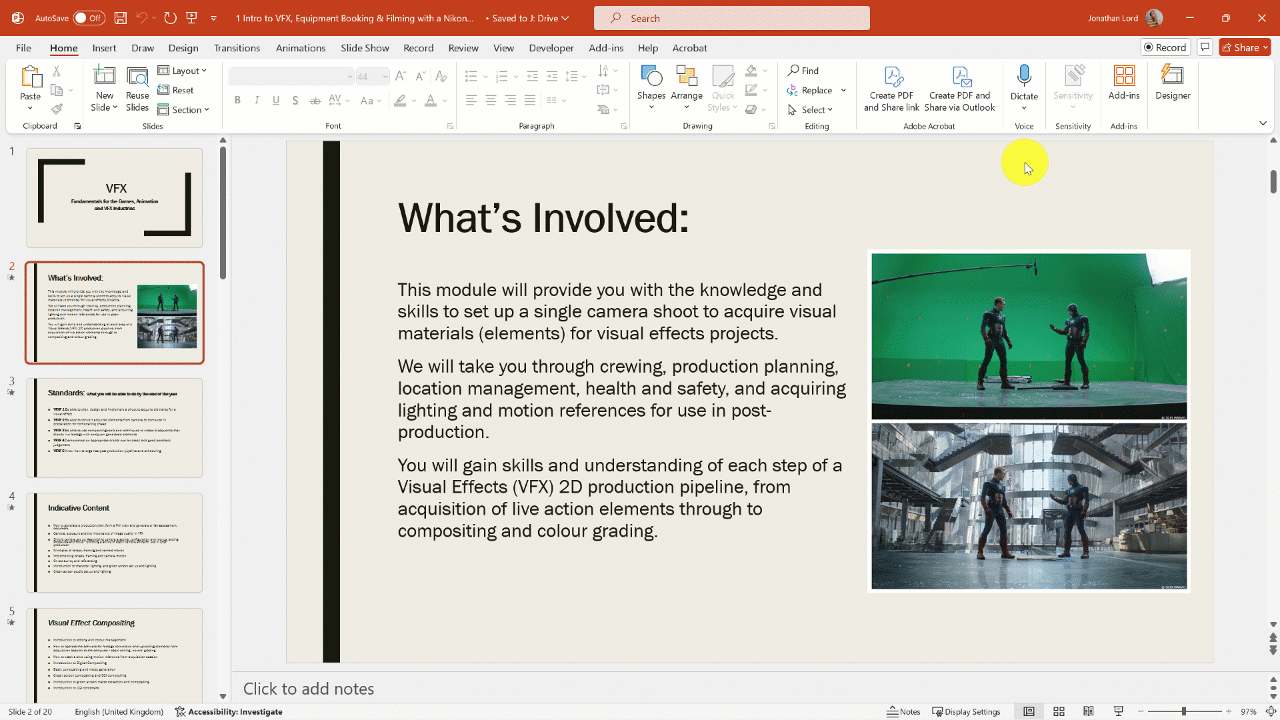Expand the Select dropdown in Editing
Viewport: 1280px width, 720px height.
coord(812,110)
